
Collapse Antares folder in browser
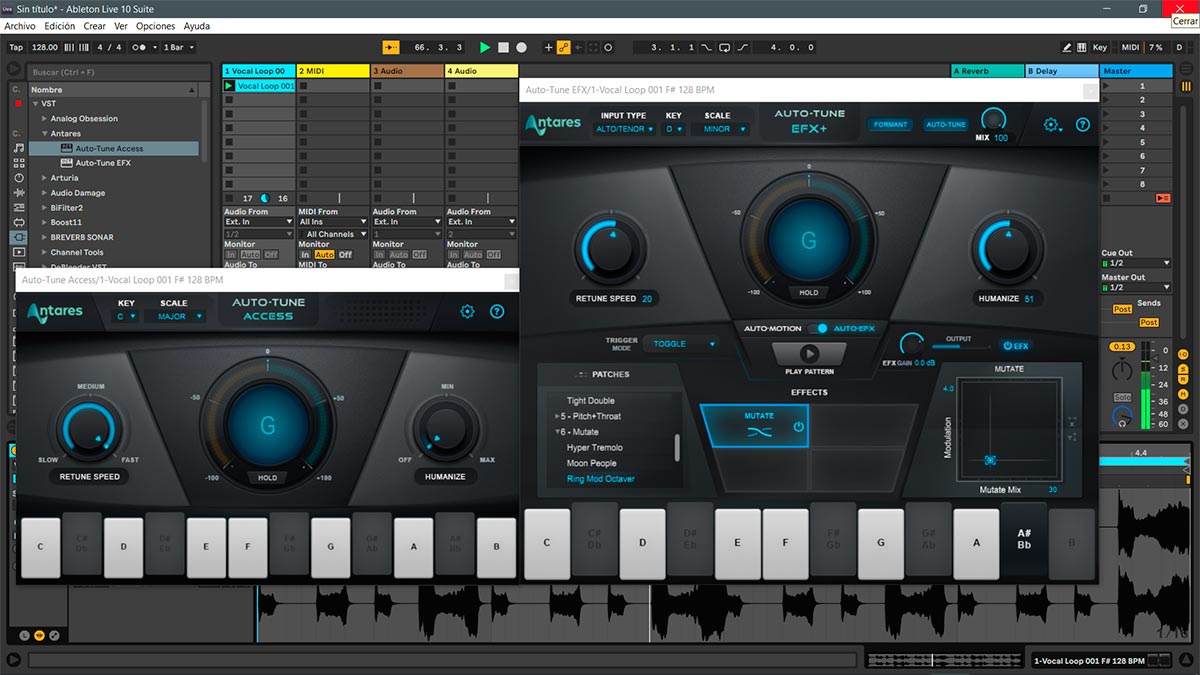pyautogui.click(x=44, y=133)
